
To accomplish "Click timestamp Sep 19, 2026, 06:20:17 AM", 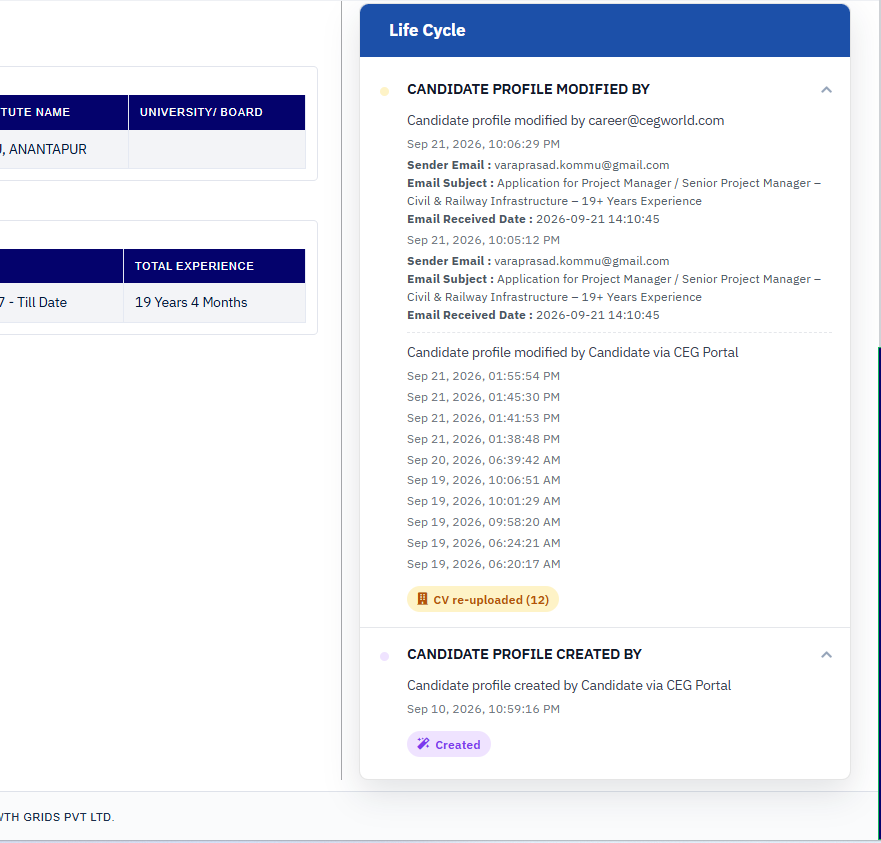I will [x=484, y=564].
